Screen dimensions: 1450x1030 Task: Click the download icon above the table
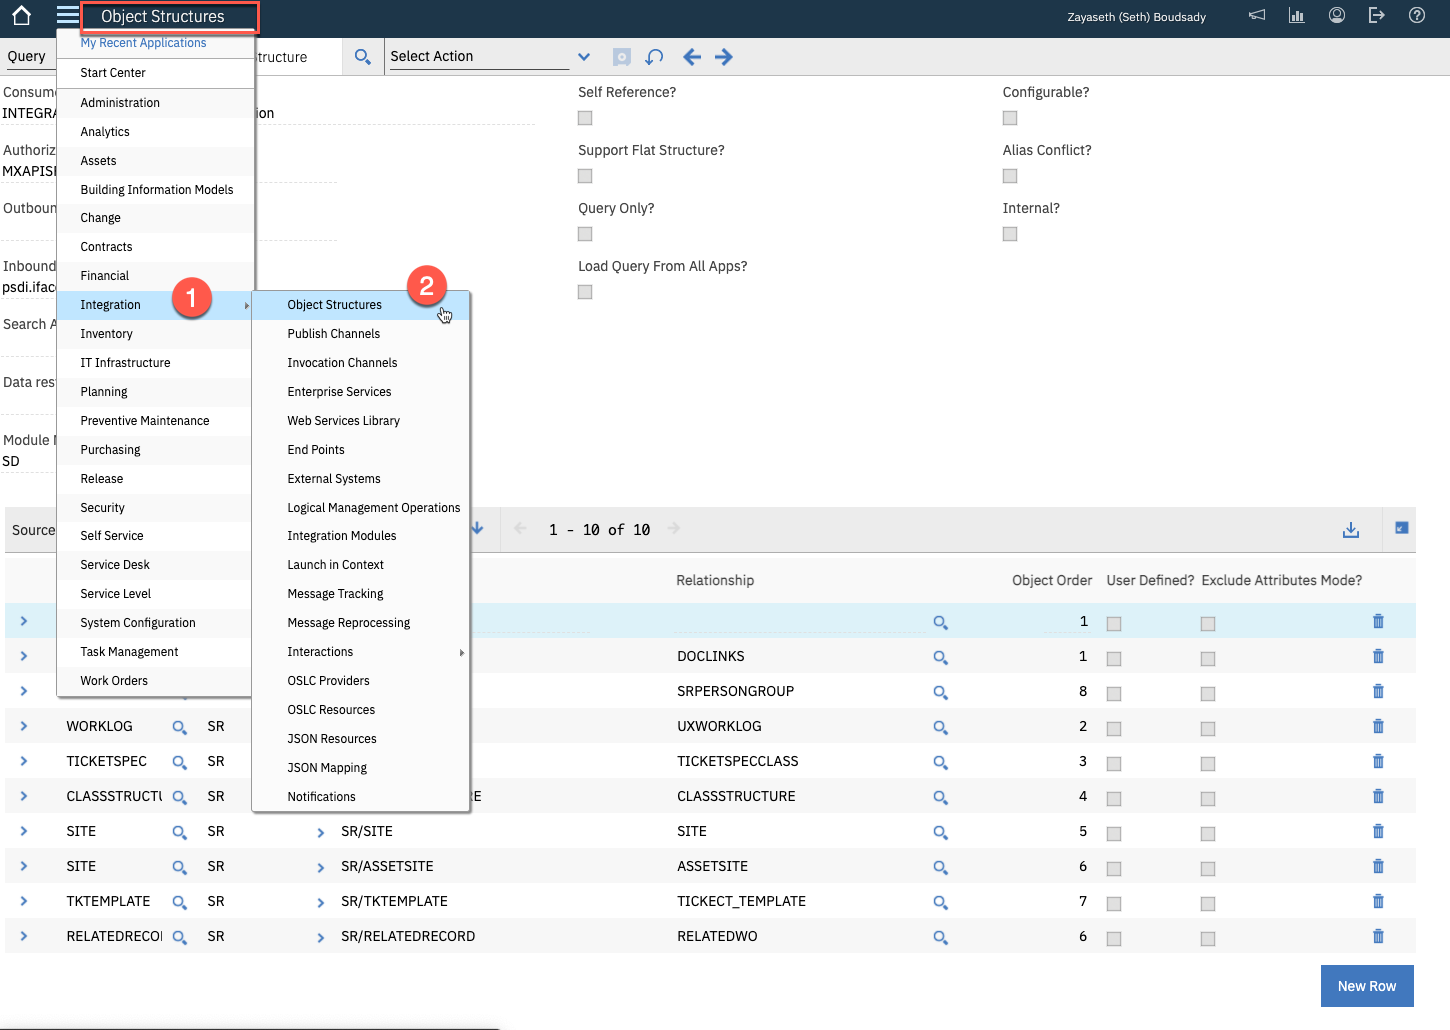tap(1351, 529)
